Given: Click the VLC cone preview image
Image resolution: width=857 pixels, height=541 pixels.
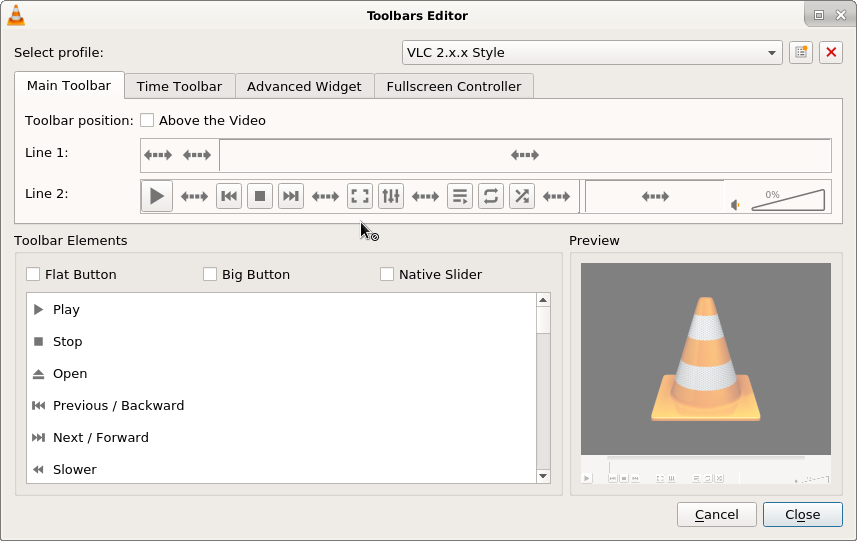Looking at the screenshot, I should click(706, 359).
